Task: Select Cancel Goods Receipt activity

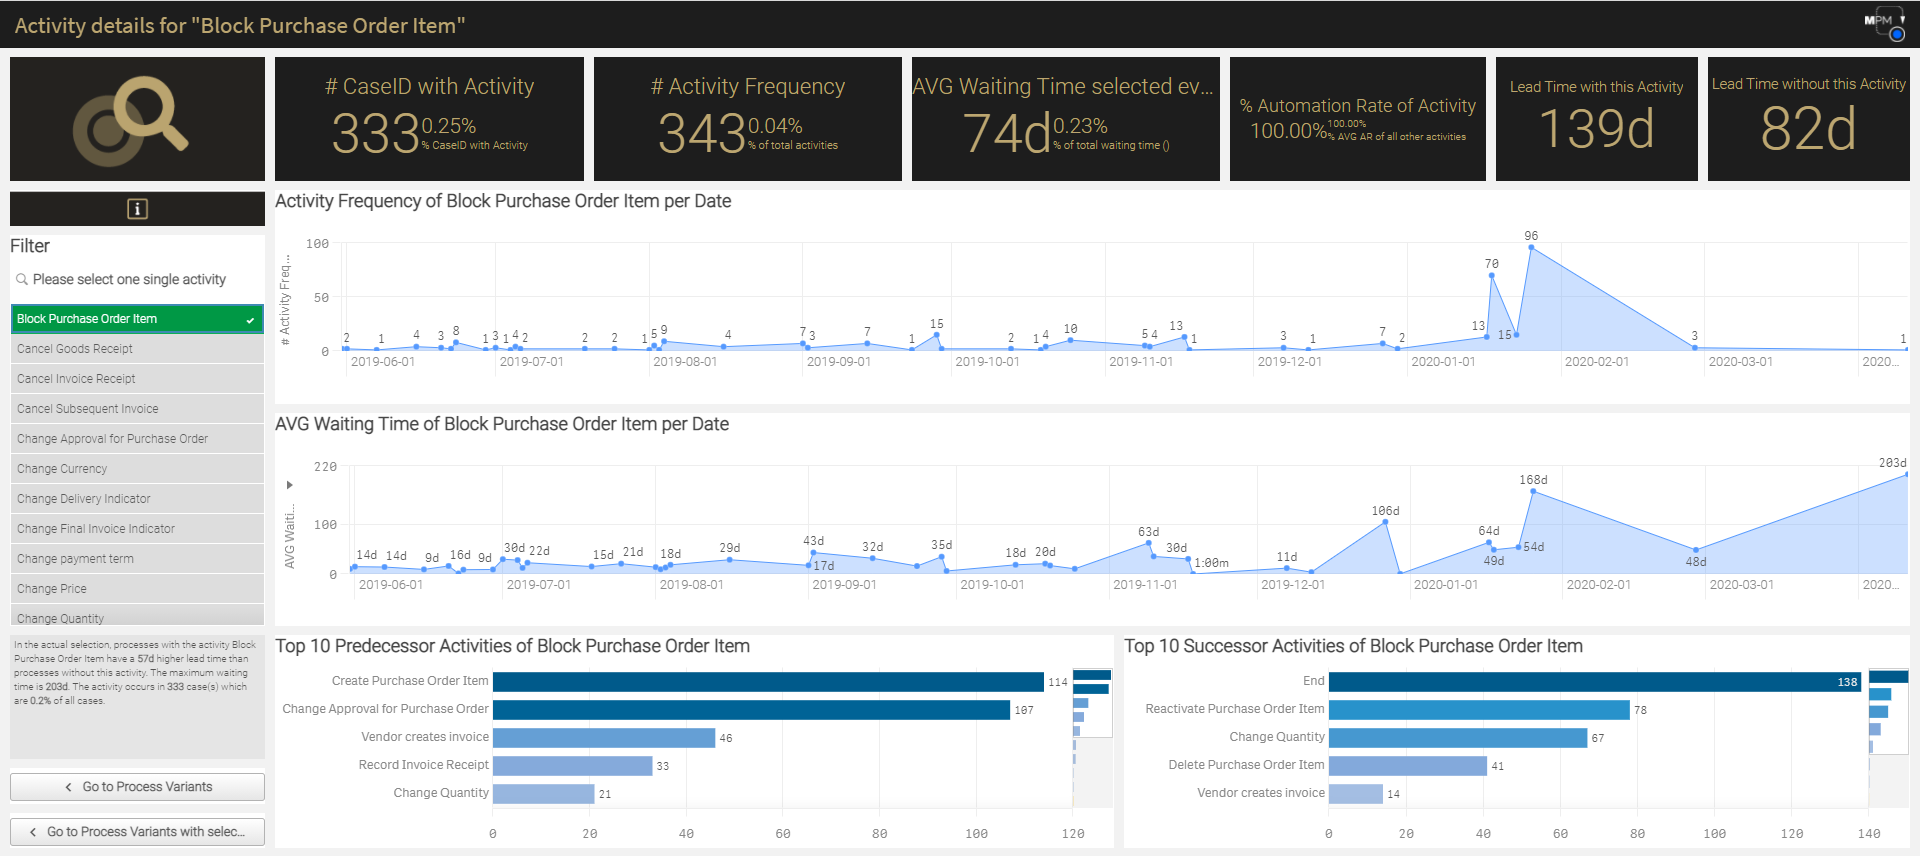Action: coord(137,349)
